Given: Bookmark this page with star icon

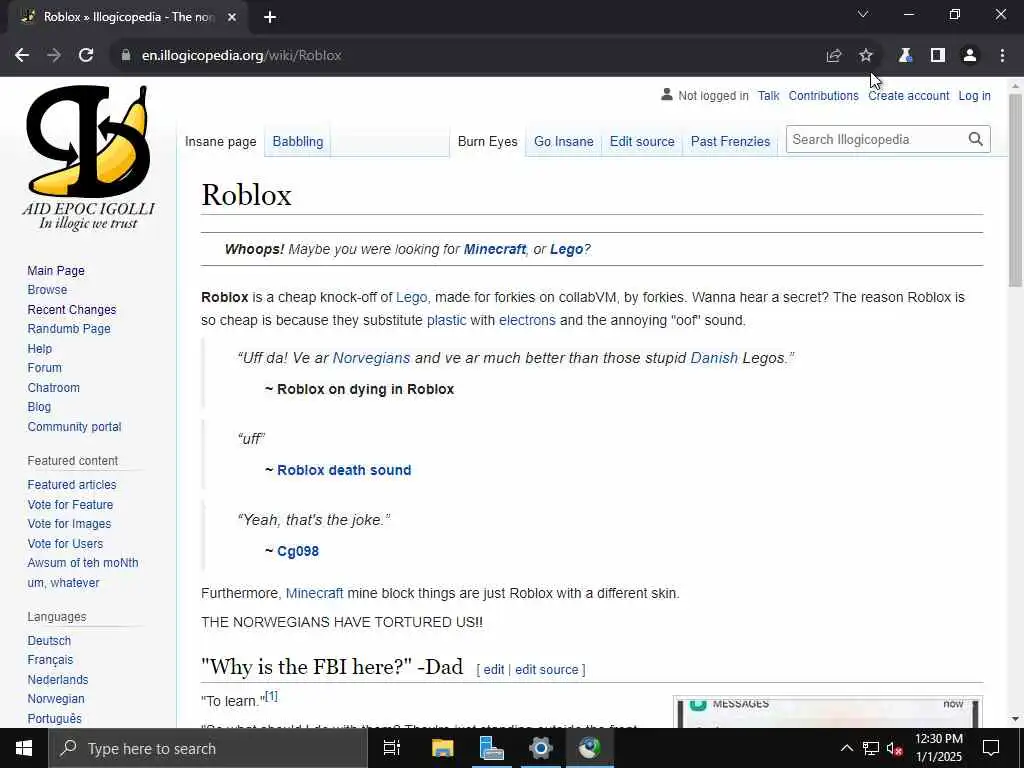Looking at the screenshot, I should click(866, 56).
